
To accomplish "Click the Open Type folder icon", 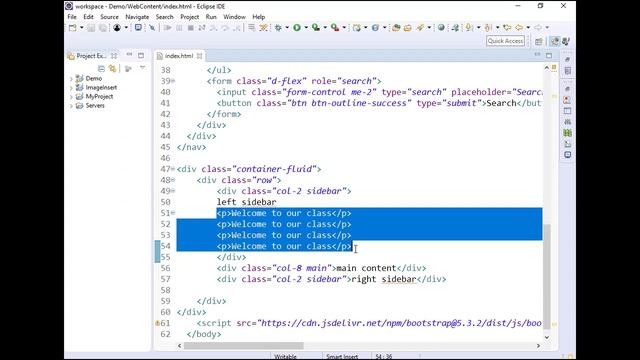I will [x=396, y=28].
